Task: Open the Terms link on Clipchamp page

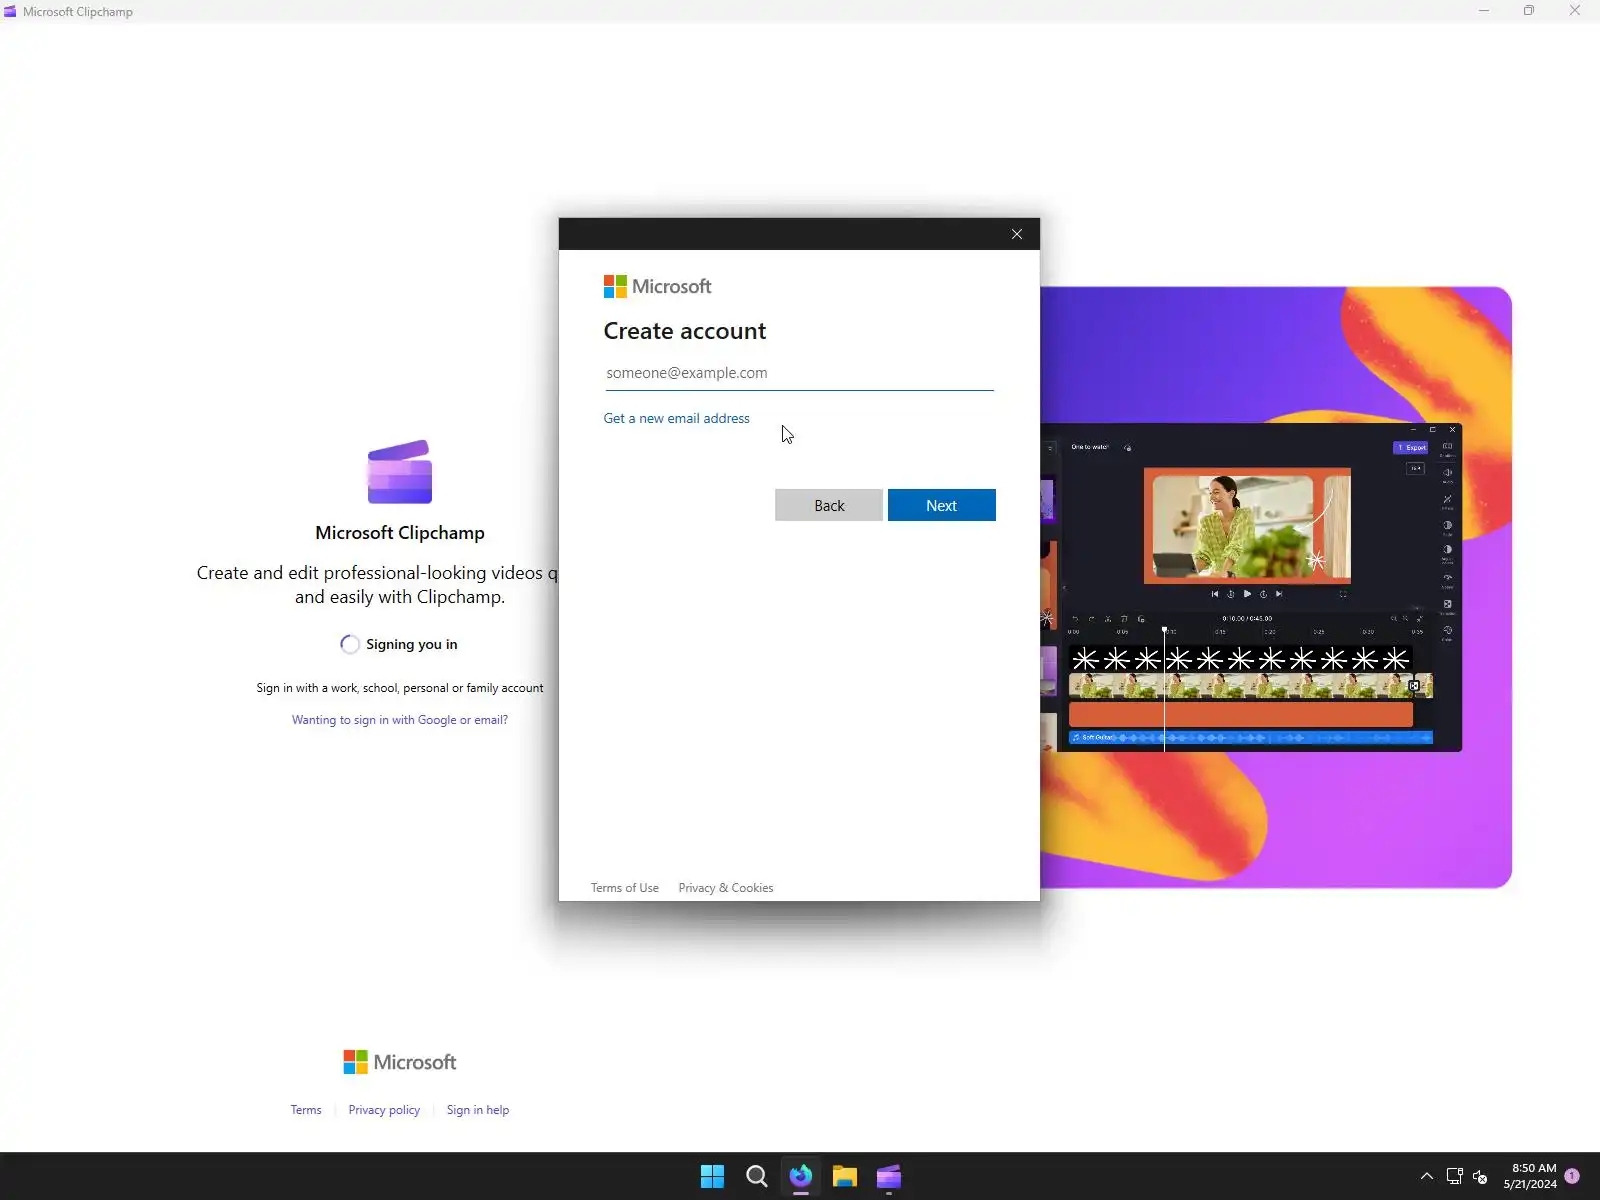Action: 306,1110
